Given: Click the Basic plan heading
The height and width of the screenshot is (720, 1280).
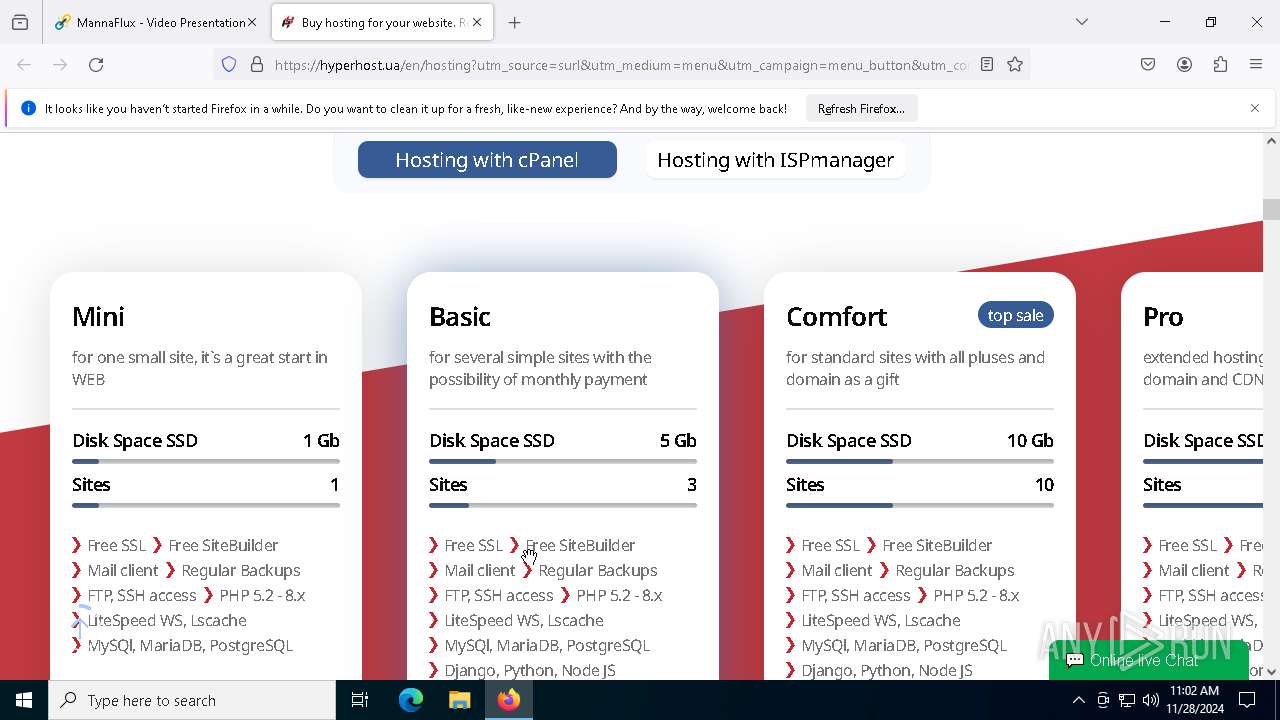Looking at the screenshot, I should (460, 316).
